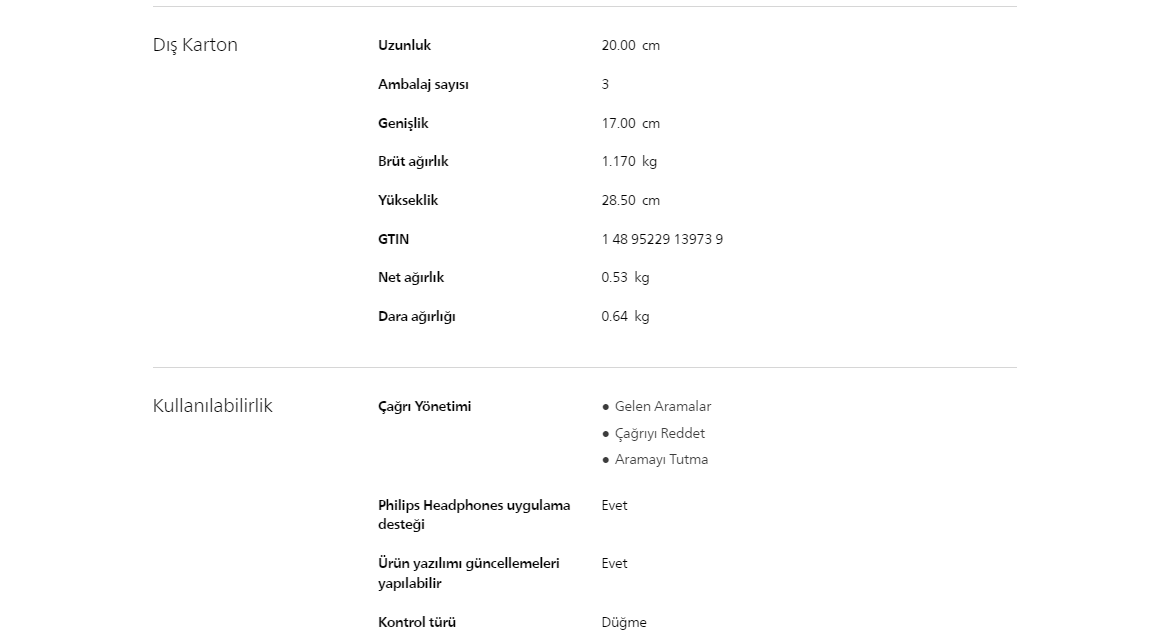This screenshot has height=641, width=1163.
Task: Click the Aramayı Tutma bullet item
Action: [x=661, y=459]
